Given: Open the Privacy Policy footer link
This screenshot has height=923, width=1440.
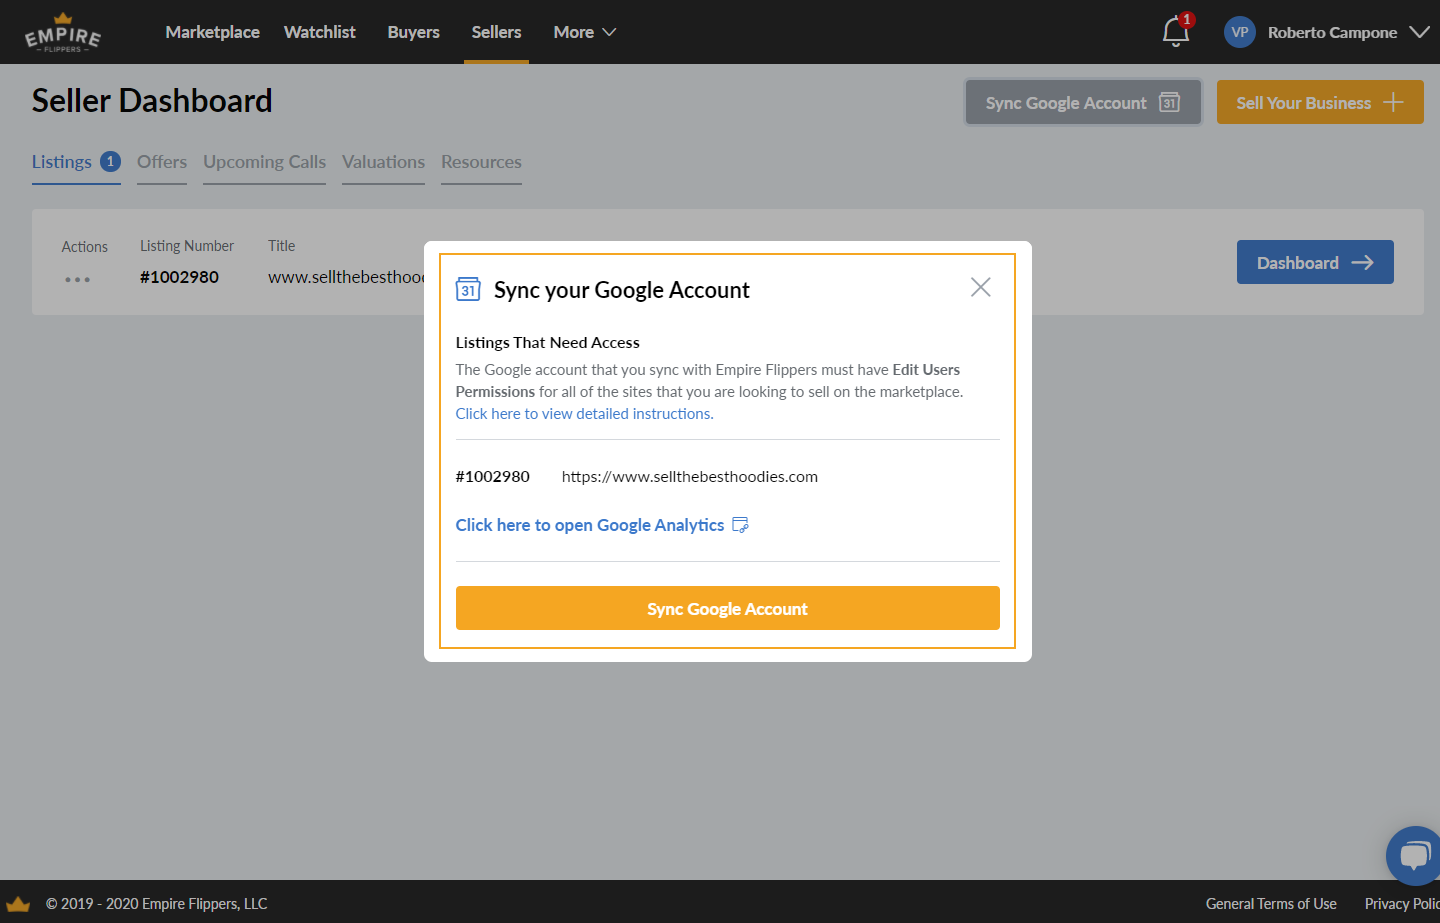Looking at the screenshot, I should (1402, 903).
